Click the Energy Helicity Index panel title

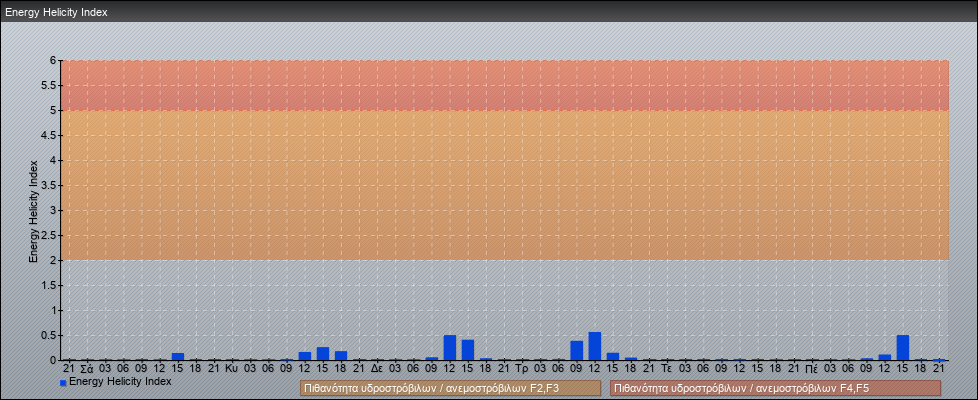[56, 12]
